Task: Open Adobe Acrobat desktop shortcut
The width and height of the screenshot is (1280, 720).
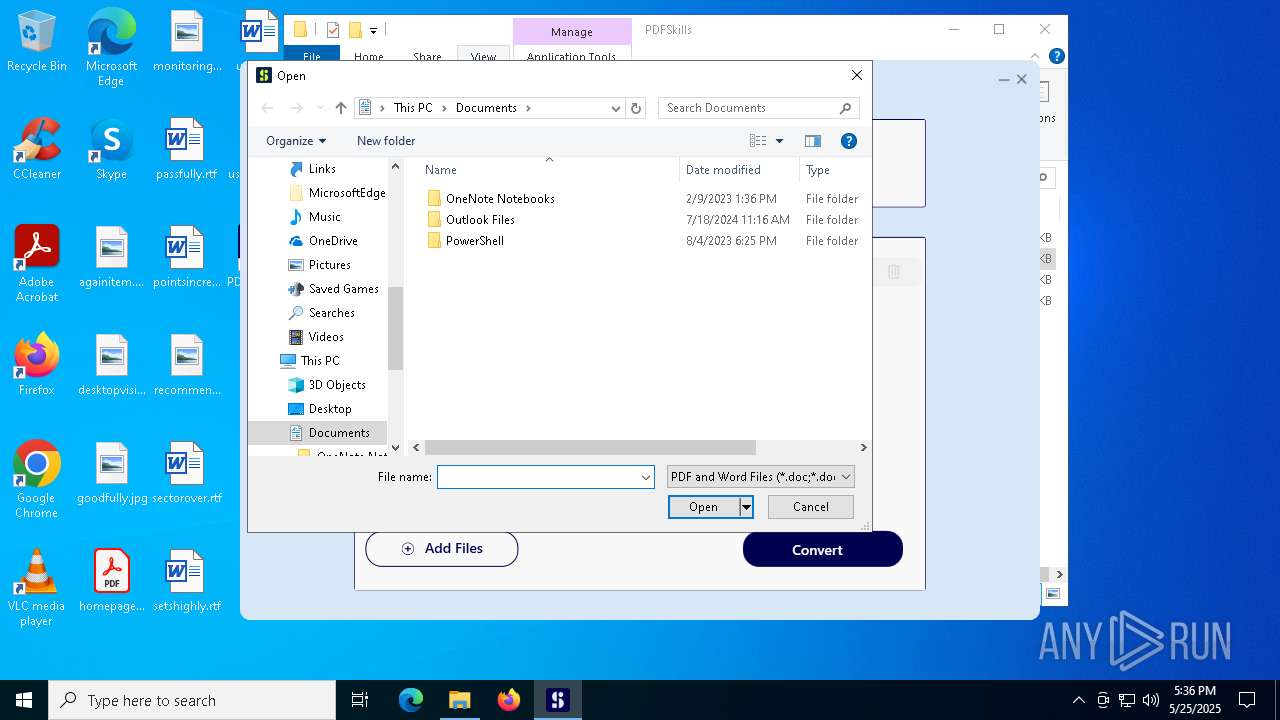Action: click(37, 264)
